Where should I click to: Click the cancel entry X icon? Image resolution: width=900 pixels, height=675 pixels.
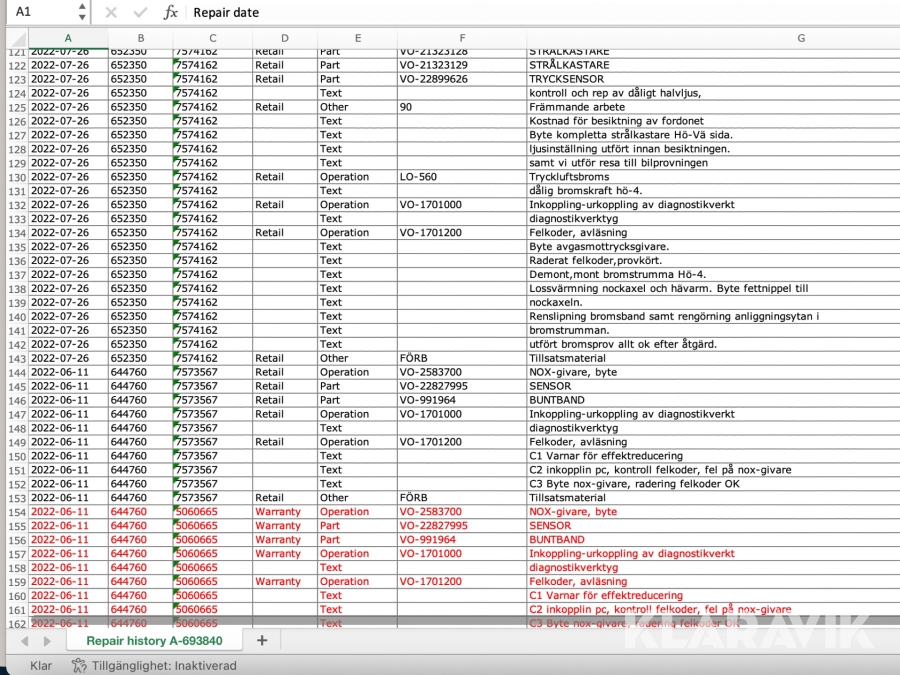[111, 13]
